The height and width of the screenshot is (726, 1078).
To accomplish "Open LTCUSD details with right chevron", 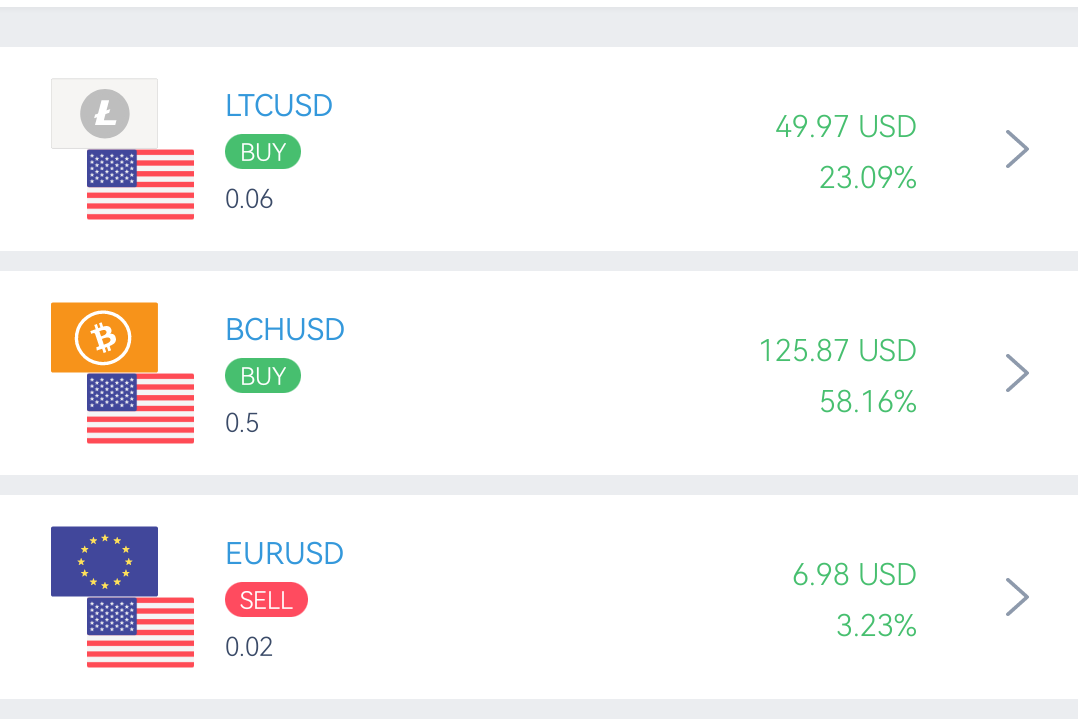I will 1017,149.
